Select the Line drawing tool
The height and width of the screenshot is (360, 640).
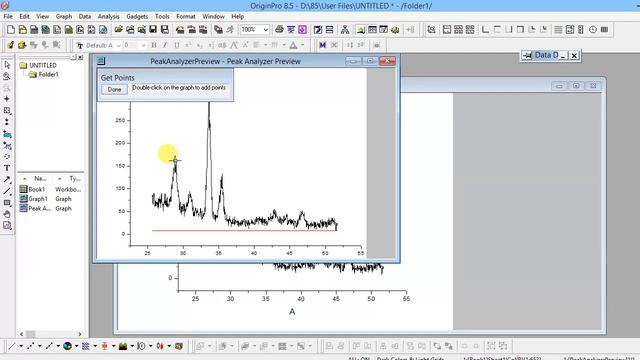(x=7, y=191)
